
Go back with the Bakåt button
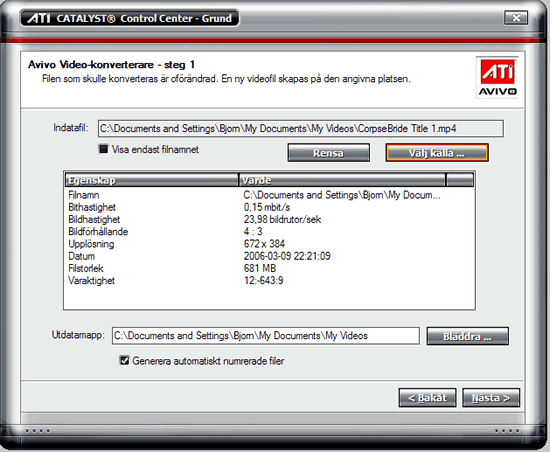pyautogui.click(x=427, y=398)
